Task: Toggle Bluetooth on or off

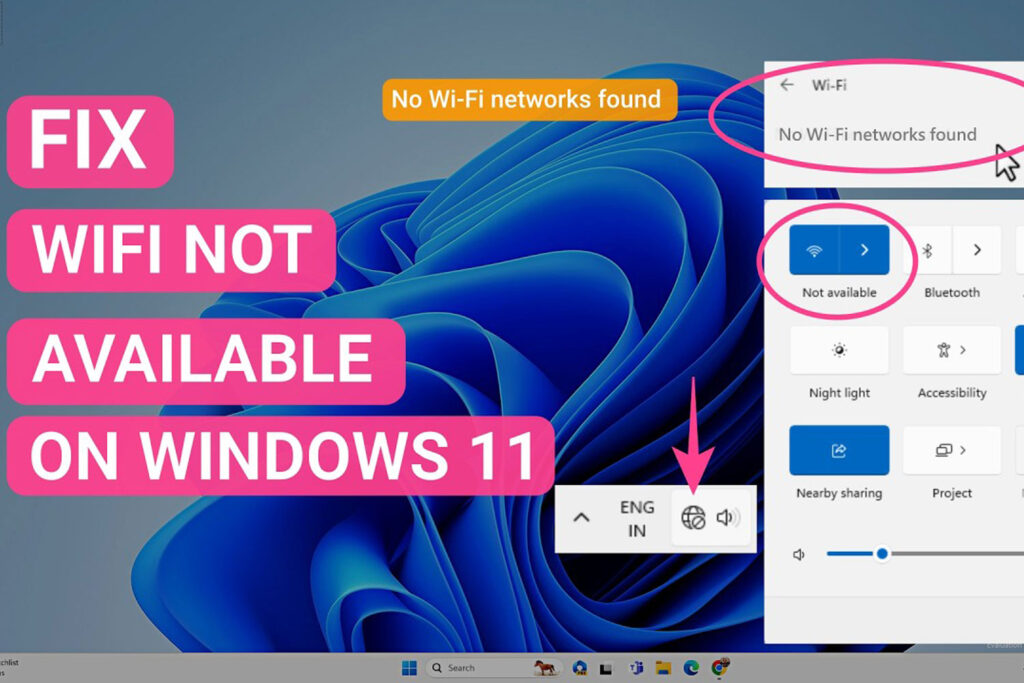Action: pos(927,250)
